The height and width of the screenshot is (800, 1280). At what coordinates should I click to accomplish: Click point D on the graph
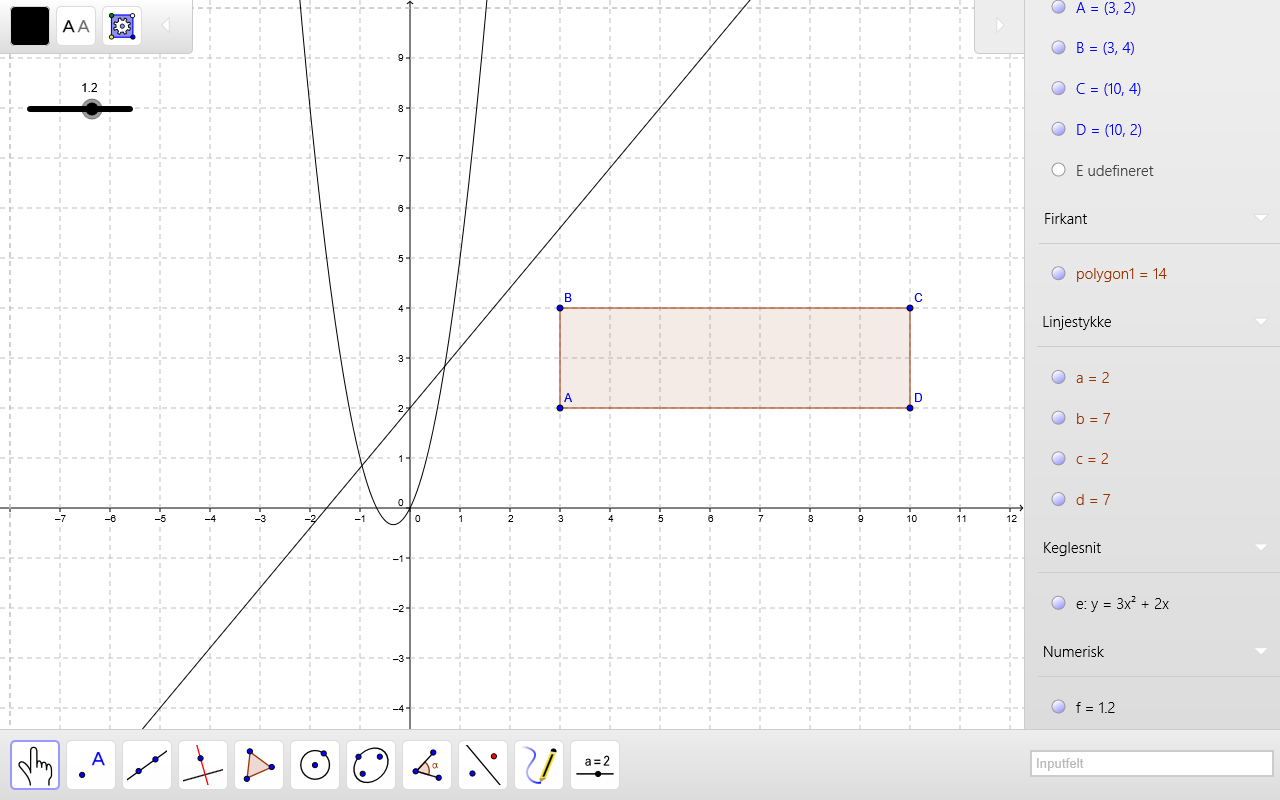pos(910,408)
